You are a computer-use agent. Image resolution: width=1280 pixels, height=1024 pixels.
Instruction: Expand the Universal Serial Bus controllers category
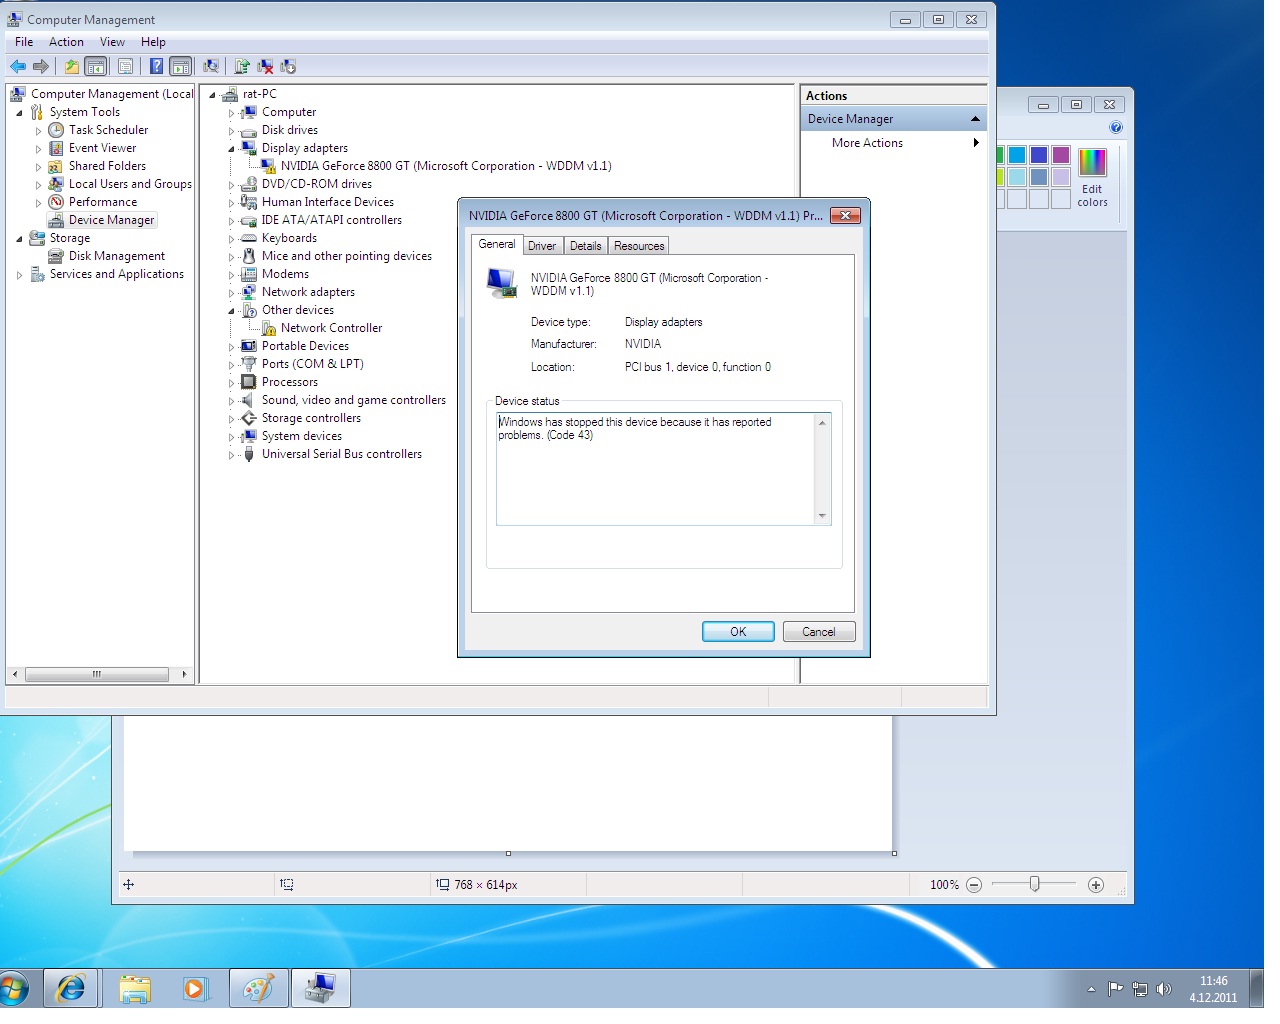point(231,455)
